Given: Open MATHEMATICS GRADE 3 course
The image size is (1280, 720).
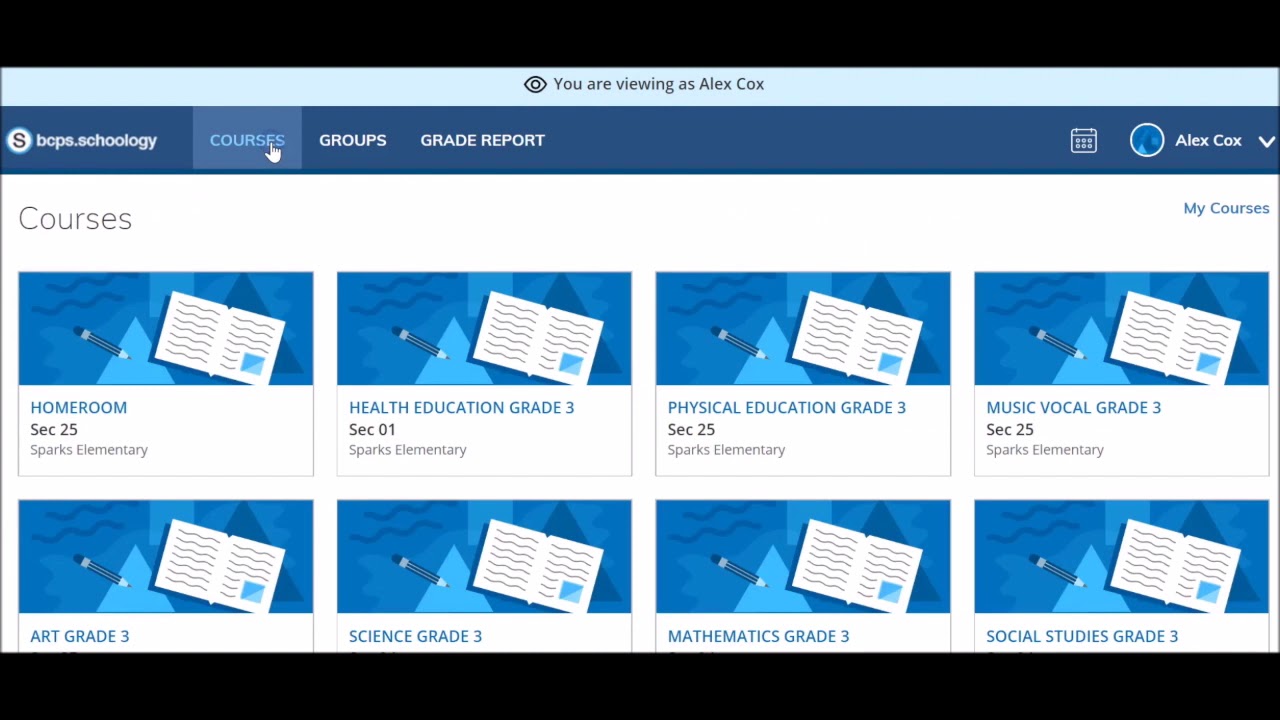Looking at the screenshot, I should coord(758,636).
